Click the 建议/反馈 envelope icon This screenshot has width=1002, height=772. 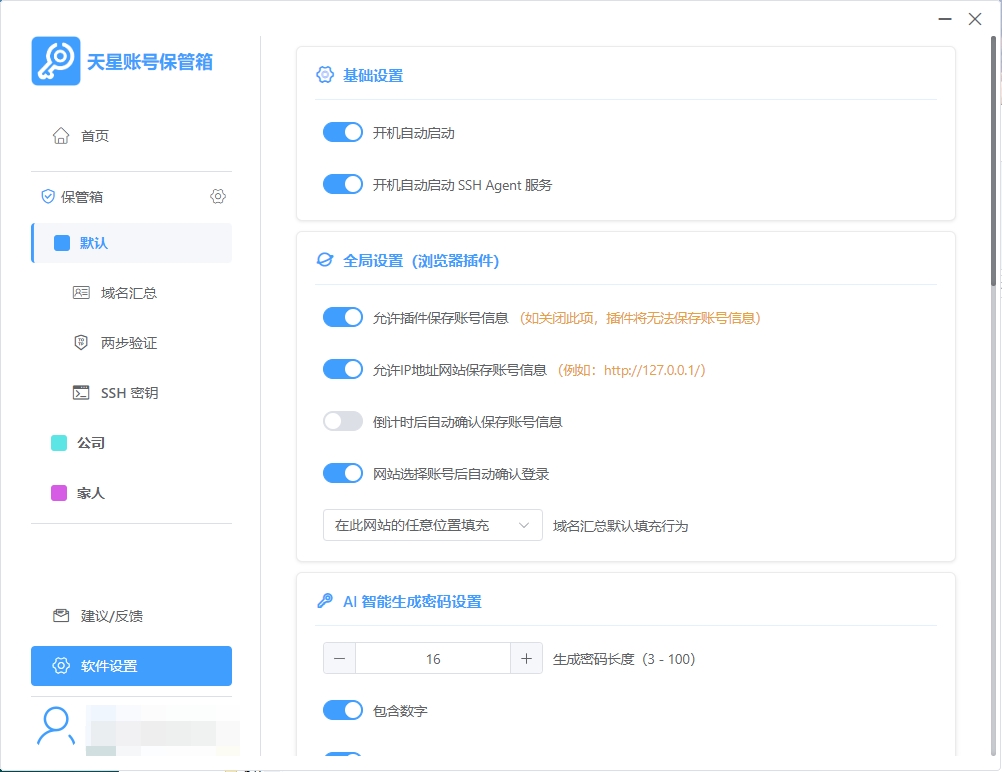(61, 616)
